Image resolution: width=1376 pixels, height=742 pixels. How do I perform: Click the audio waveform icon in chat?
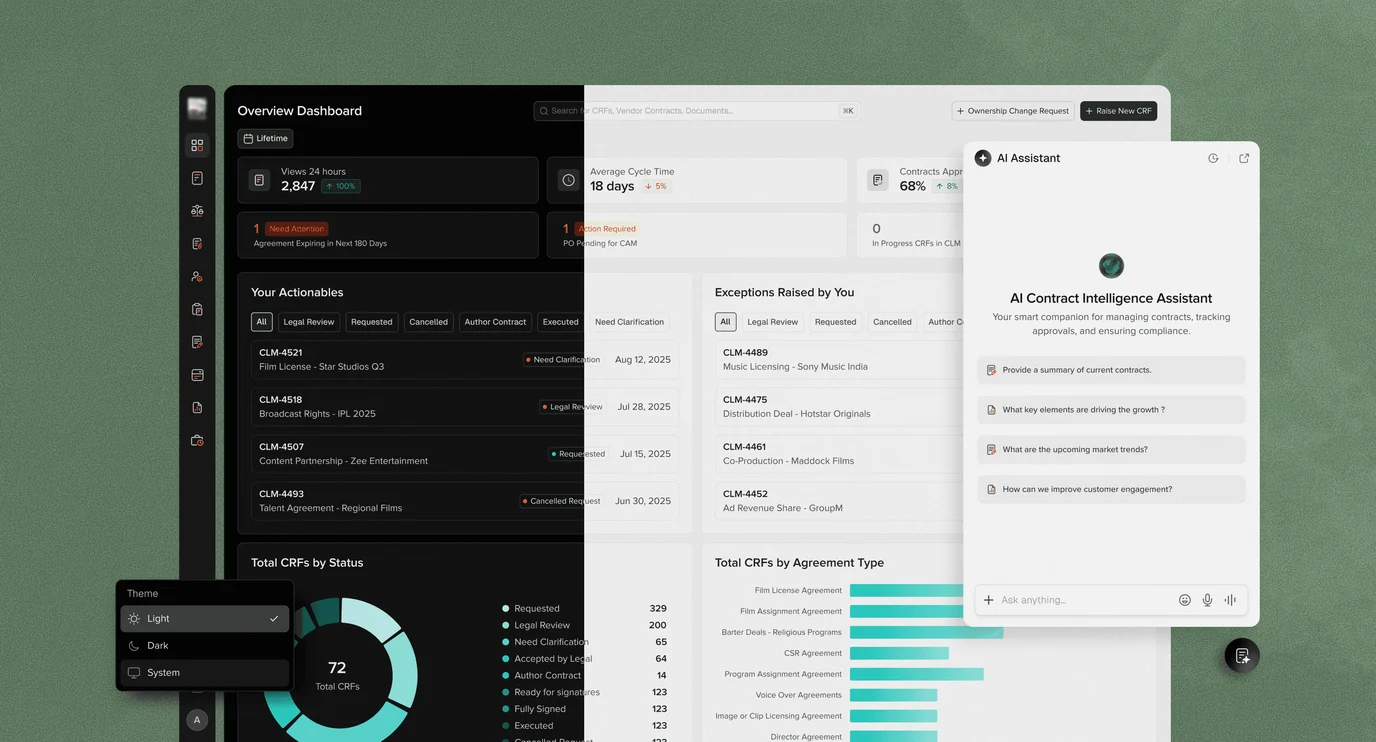(x=1230, y=600)
